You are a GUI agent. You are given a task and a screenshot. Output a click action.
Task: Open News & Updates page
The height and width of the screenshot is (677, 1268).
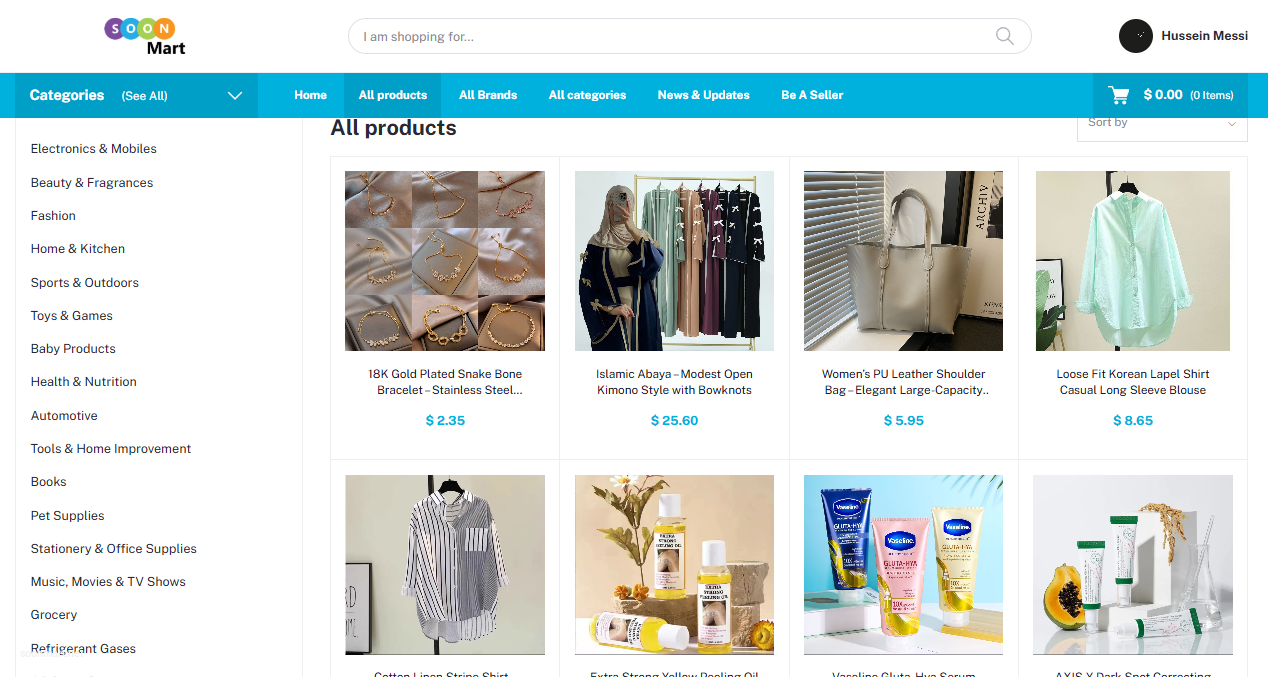tap(703, 95)
